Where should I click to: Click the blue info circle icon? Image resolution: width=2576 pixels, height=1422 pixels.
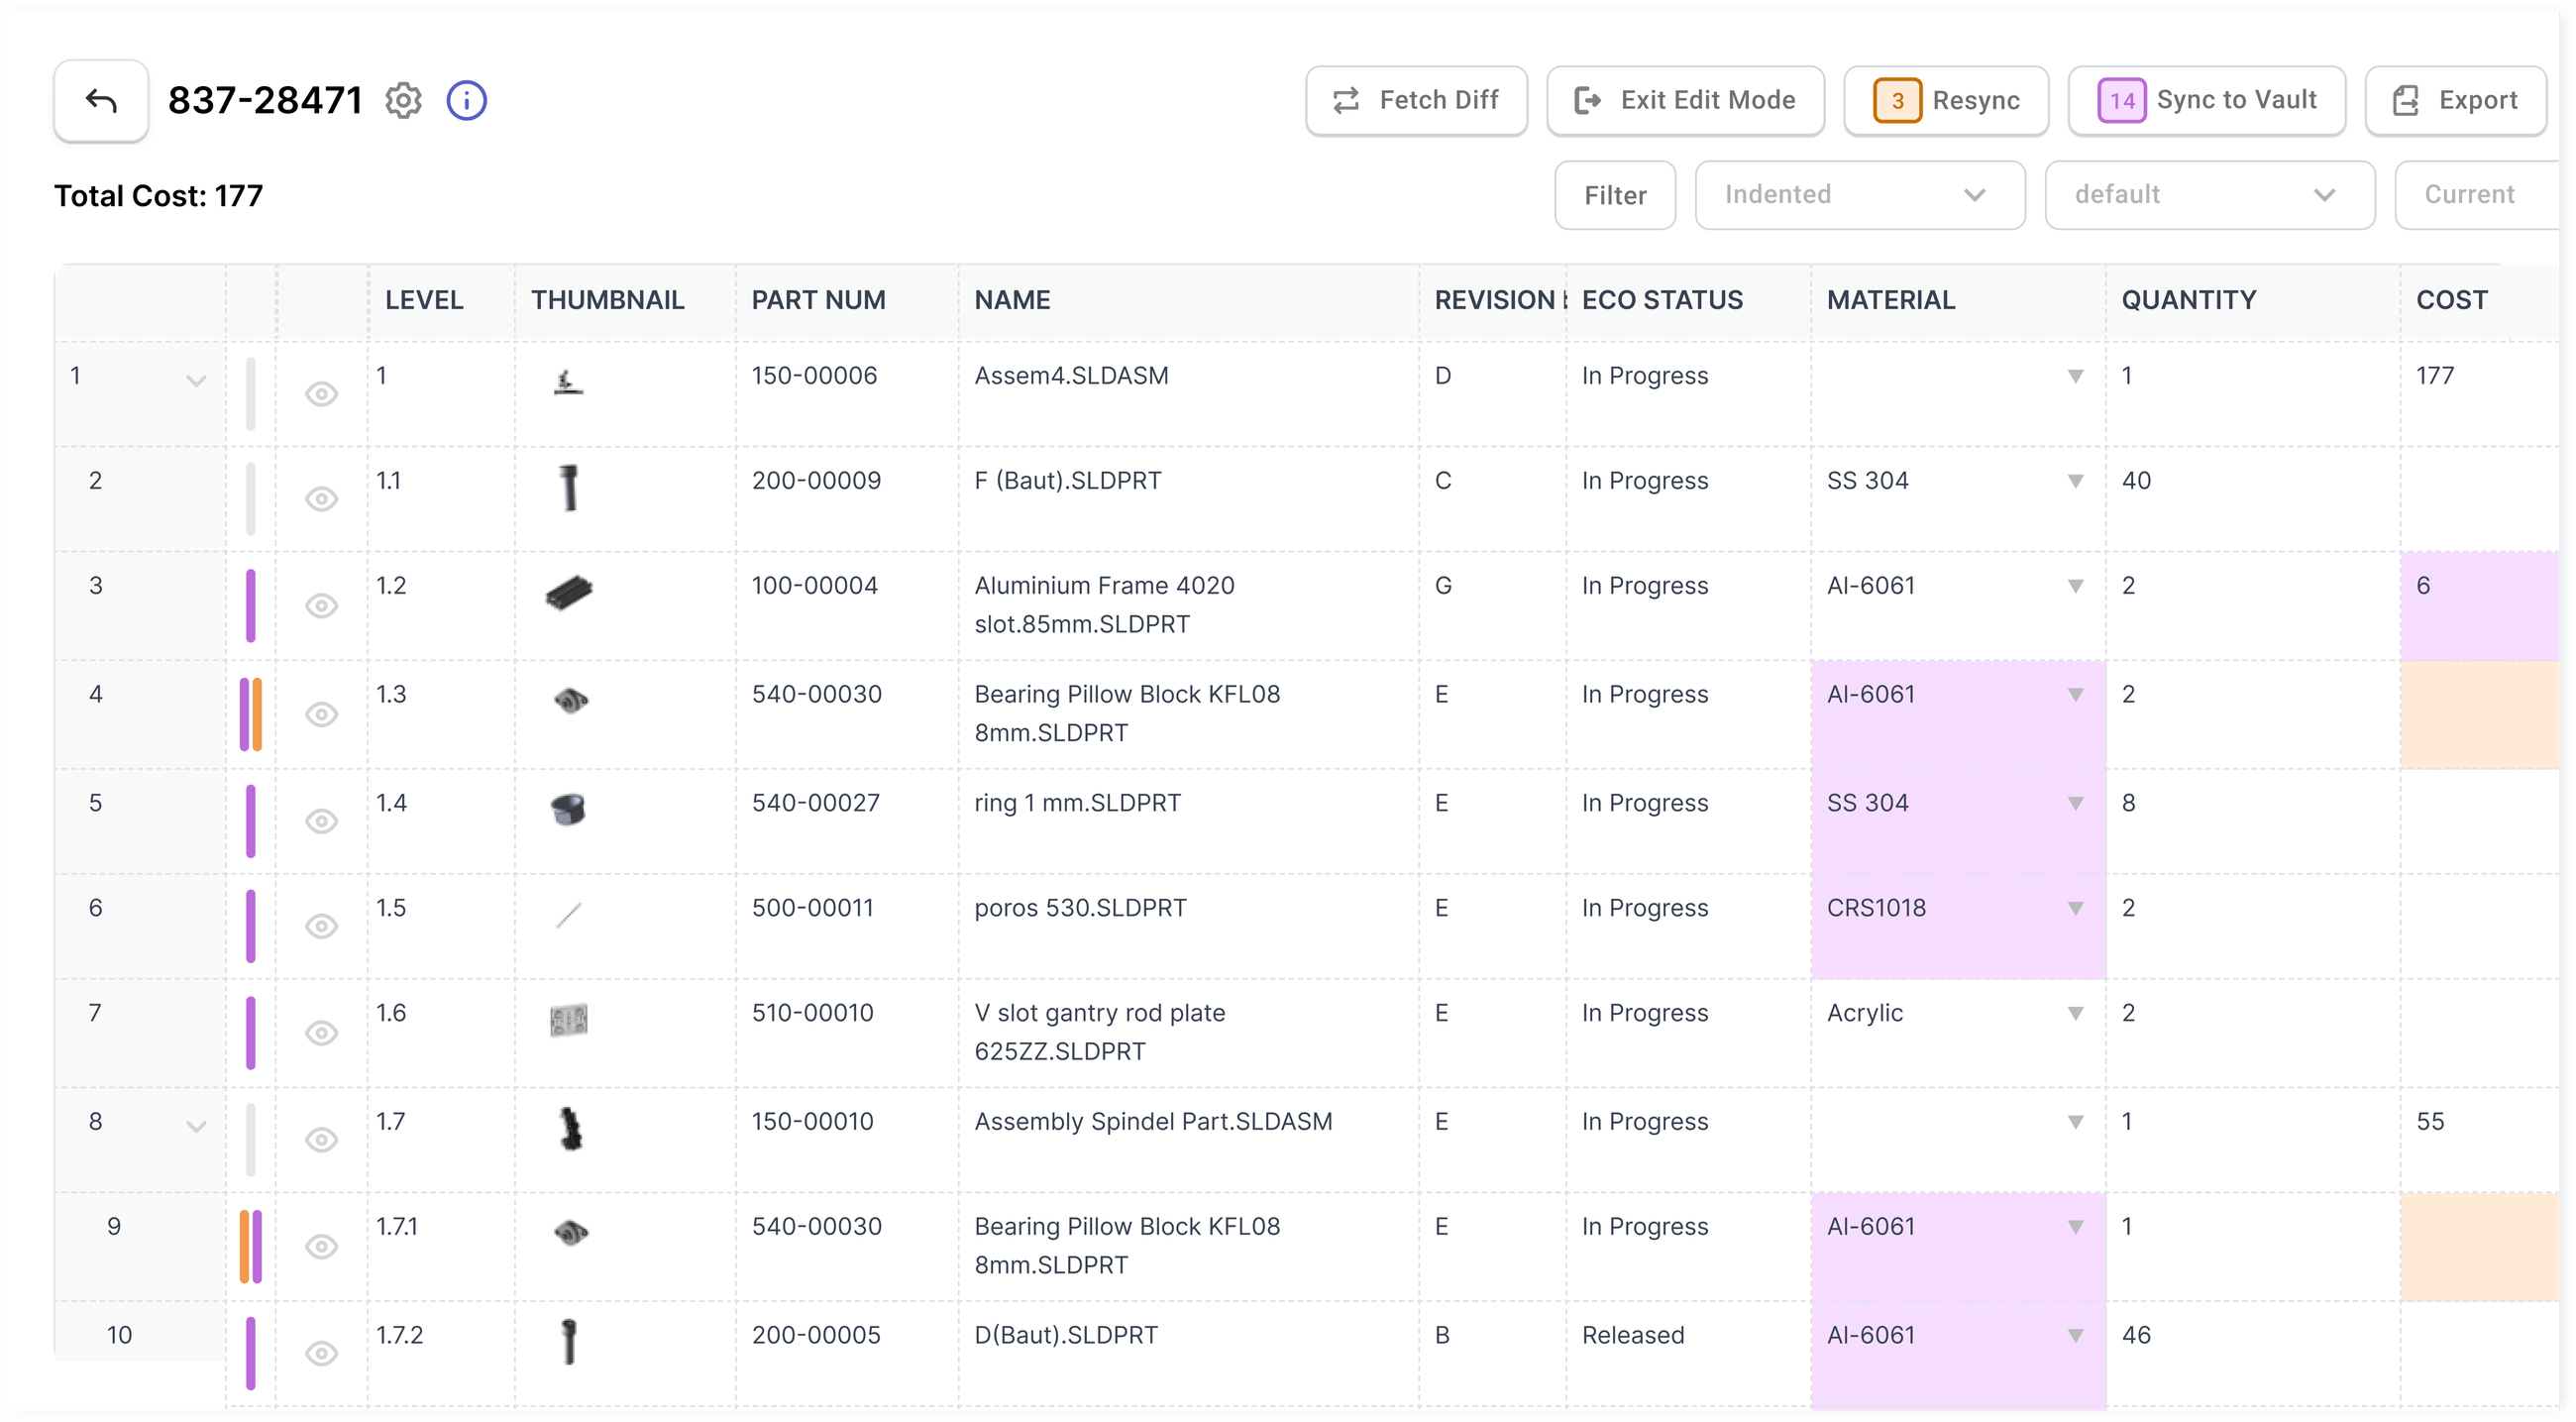(466, 100)
